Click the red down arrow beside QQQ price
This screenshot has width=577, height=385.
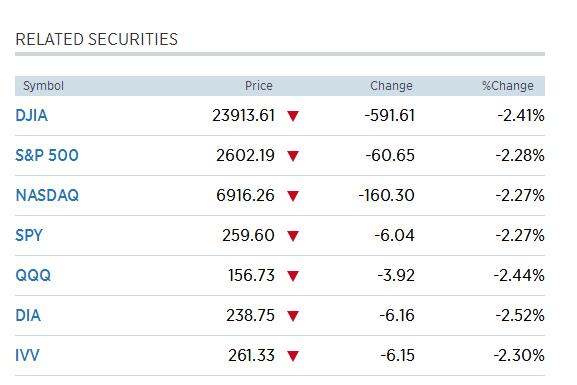click(x=293, y=276)
